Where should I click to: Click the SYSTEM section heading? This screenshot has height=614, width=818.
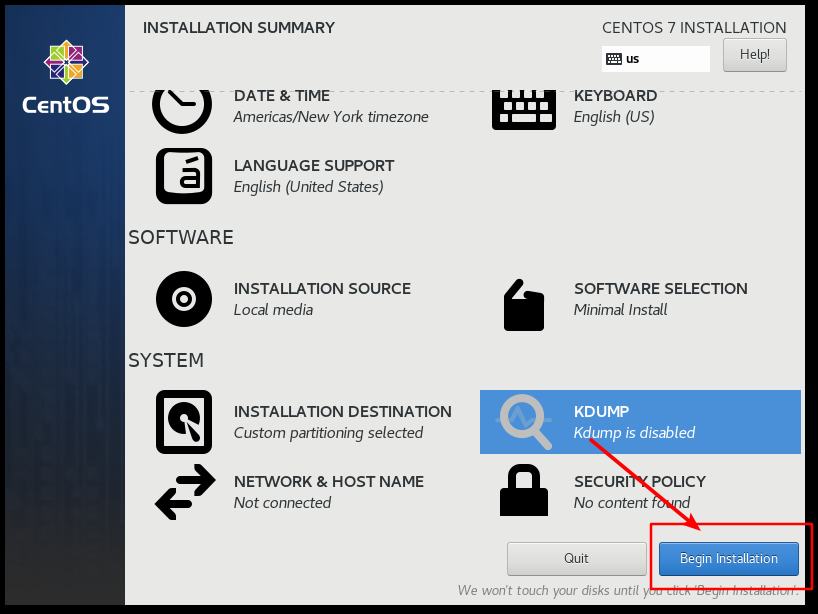pos(166,360)
